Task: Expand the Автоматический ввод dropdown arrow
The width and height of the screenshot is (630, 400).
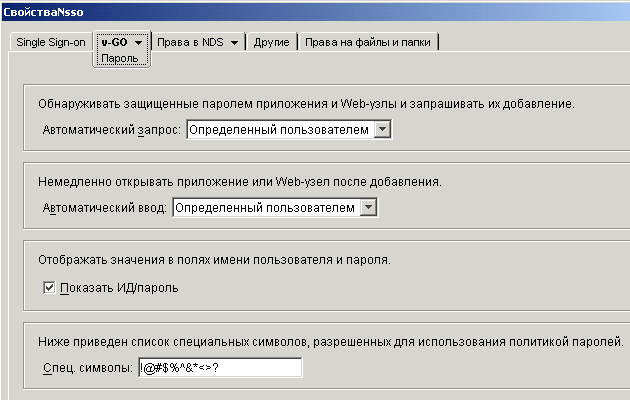Action: 368,208
